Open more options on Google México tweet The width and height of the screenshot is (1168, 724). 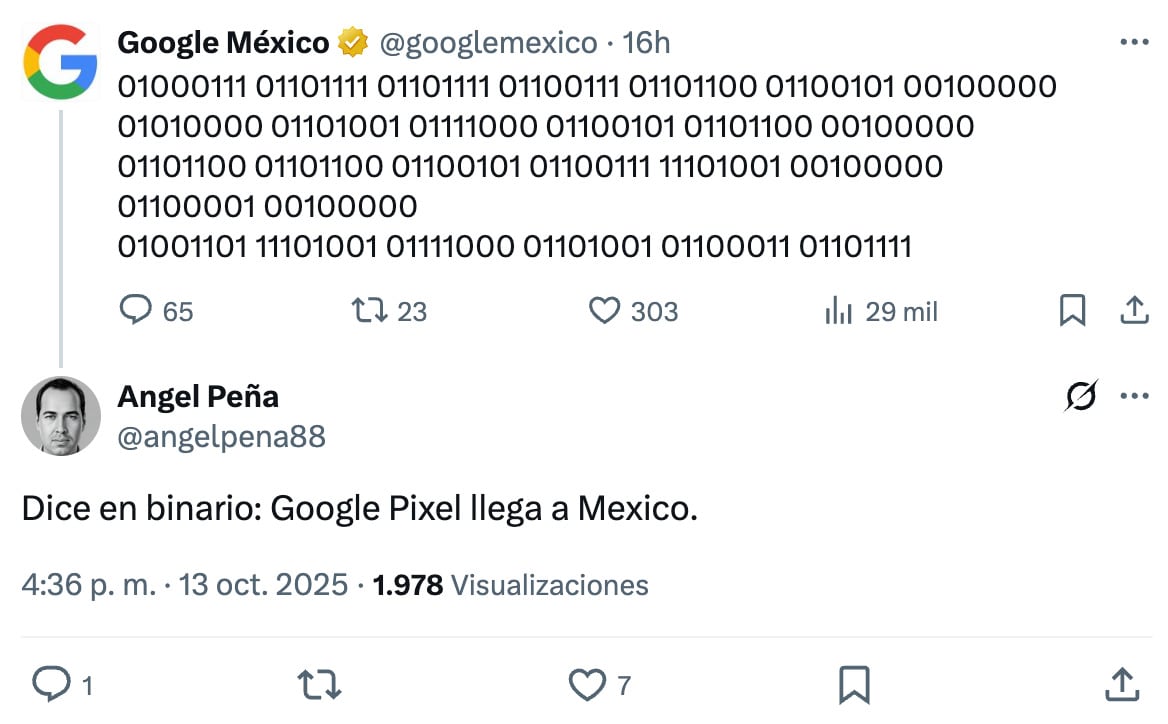coord(1134,42)
